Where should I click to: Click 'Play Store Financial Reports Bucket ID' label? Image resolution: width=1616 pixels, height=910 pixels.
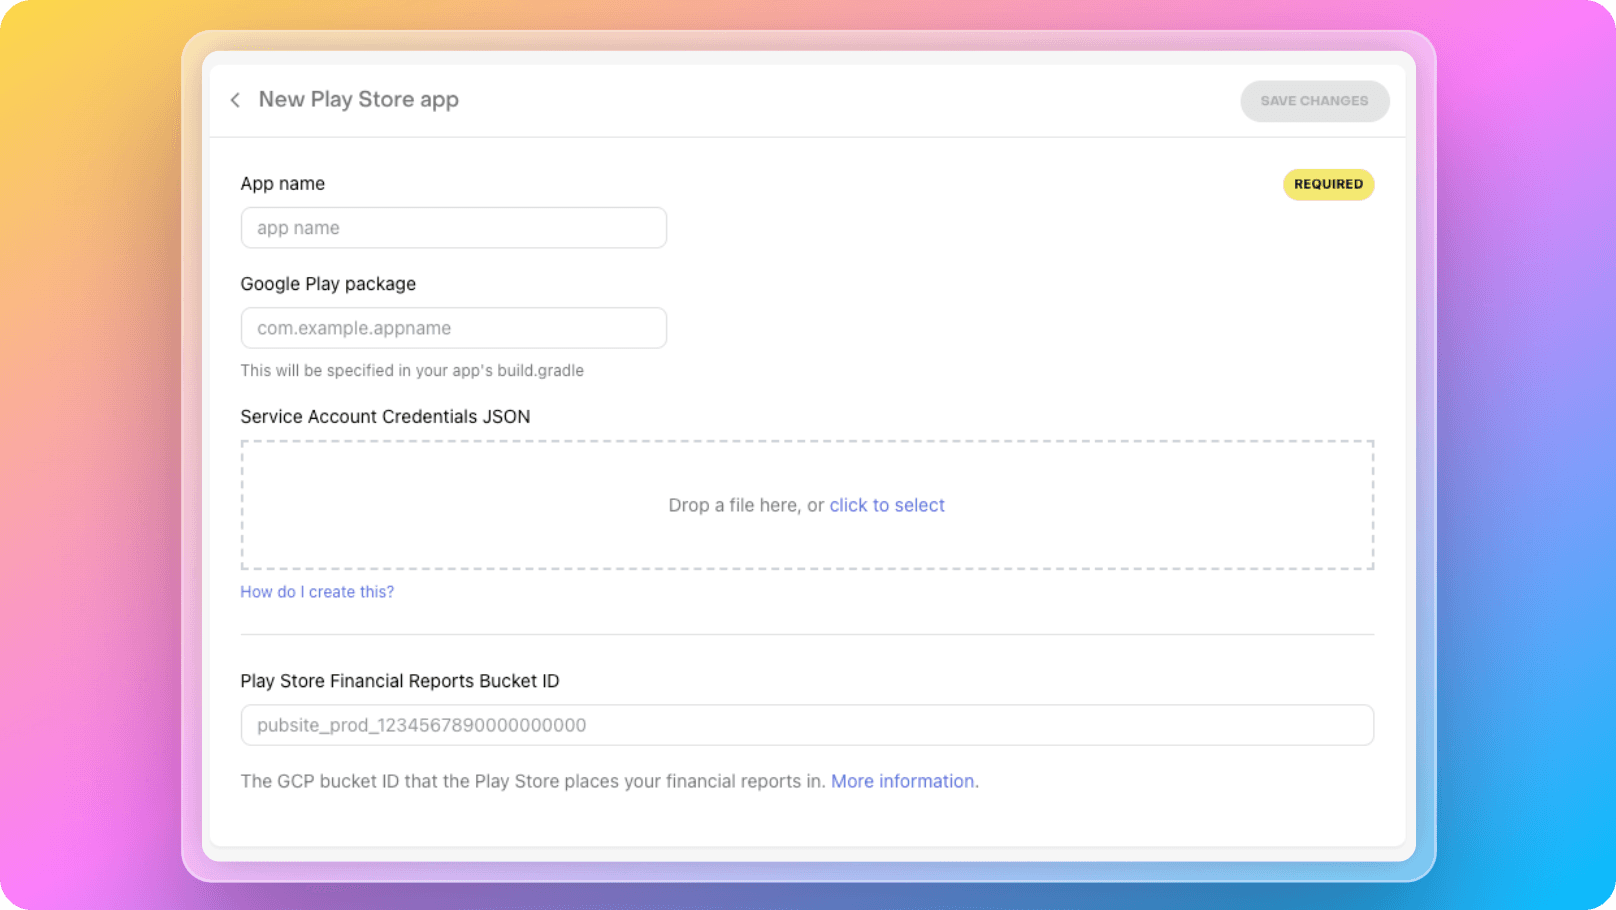coord(400,681)
